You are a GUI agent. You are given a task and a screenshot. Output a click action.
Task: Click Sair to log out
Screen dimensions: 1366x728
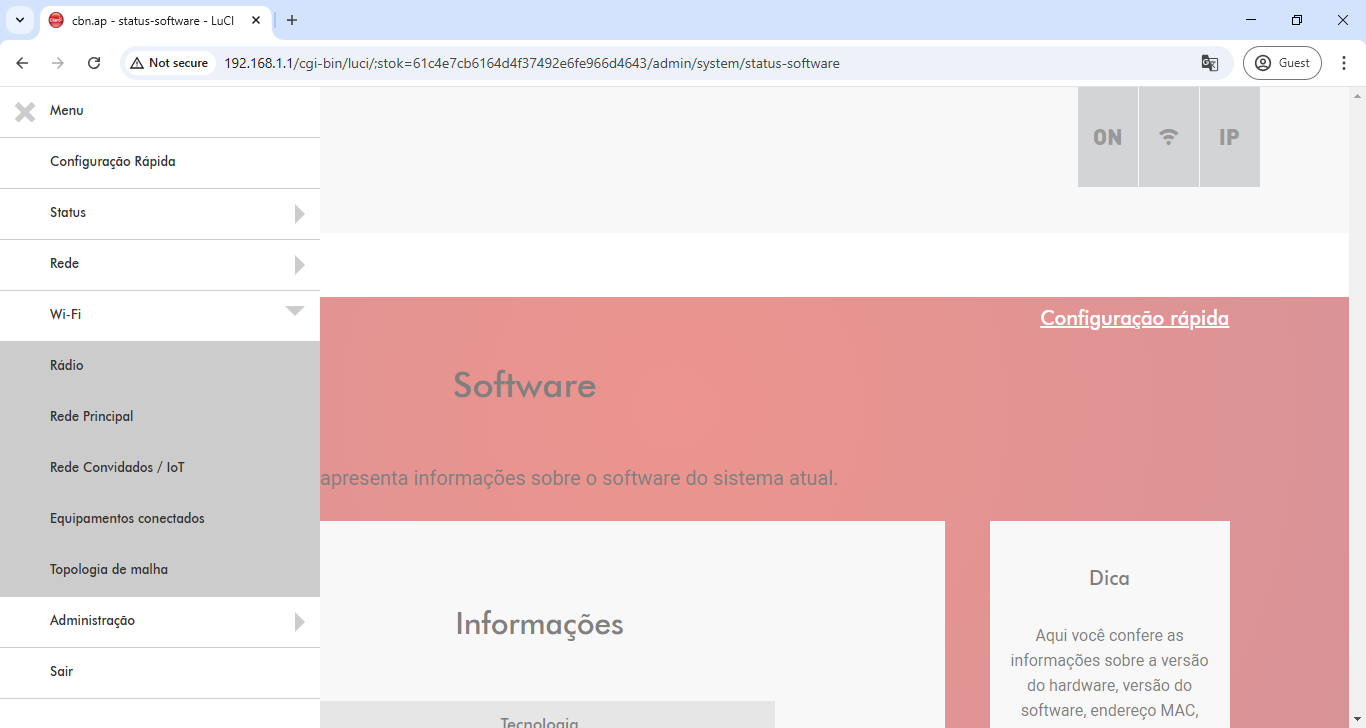62,672
